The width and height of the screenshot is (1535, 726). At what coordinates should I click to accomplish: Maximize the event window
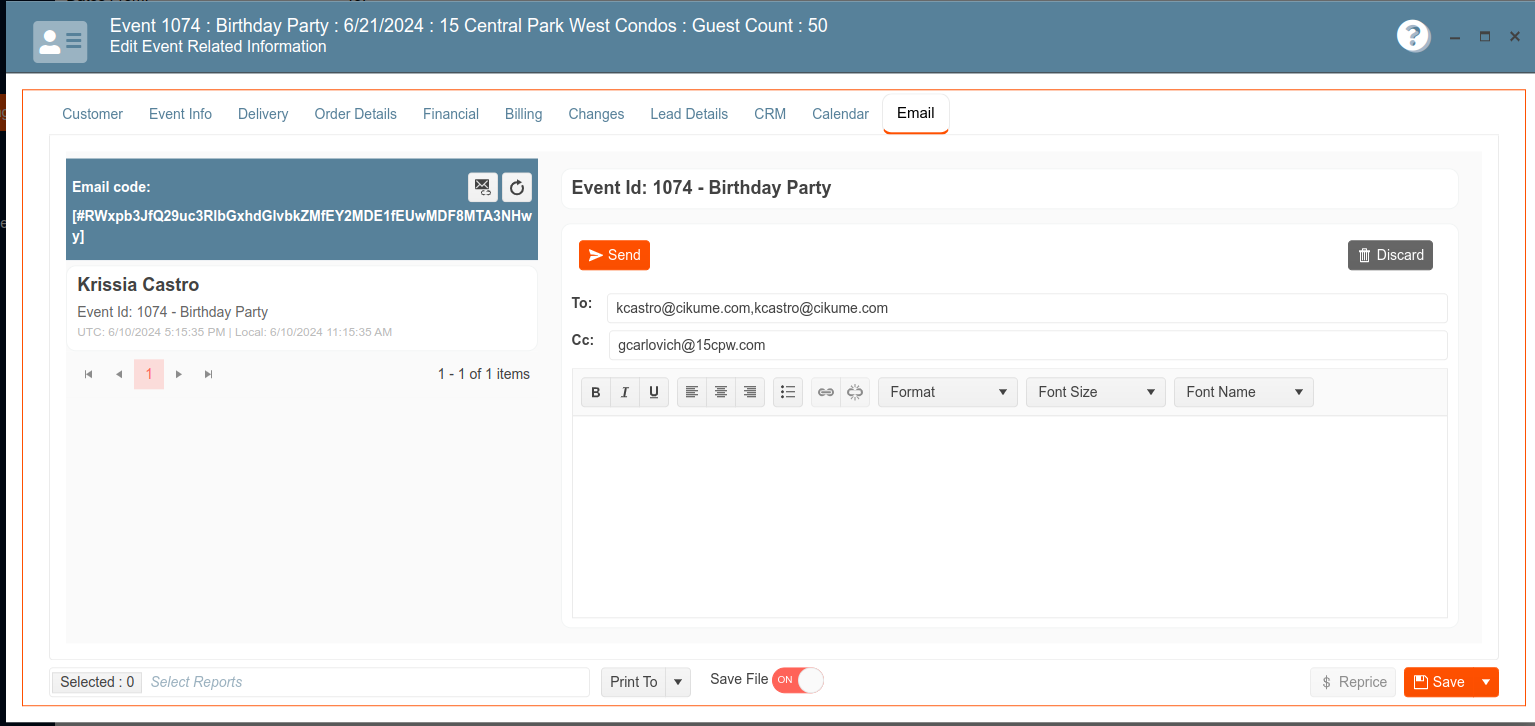(x=1485, y=37)
